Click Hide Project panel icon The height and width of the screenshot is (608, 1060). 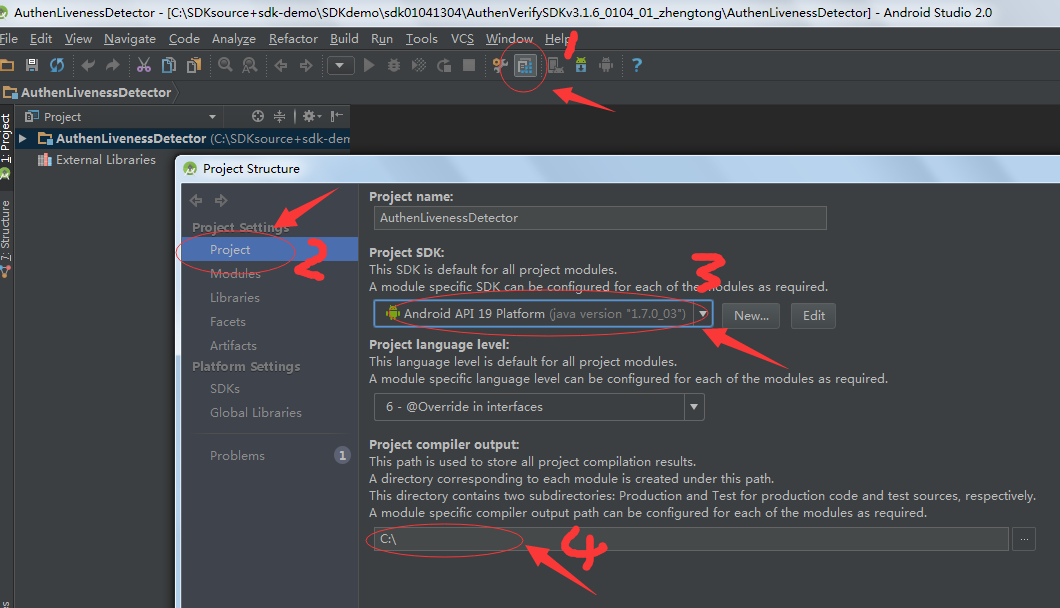(337, 116)
